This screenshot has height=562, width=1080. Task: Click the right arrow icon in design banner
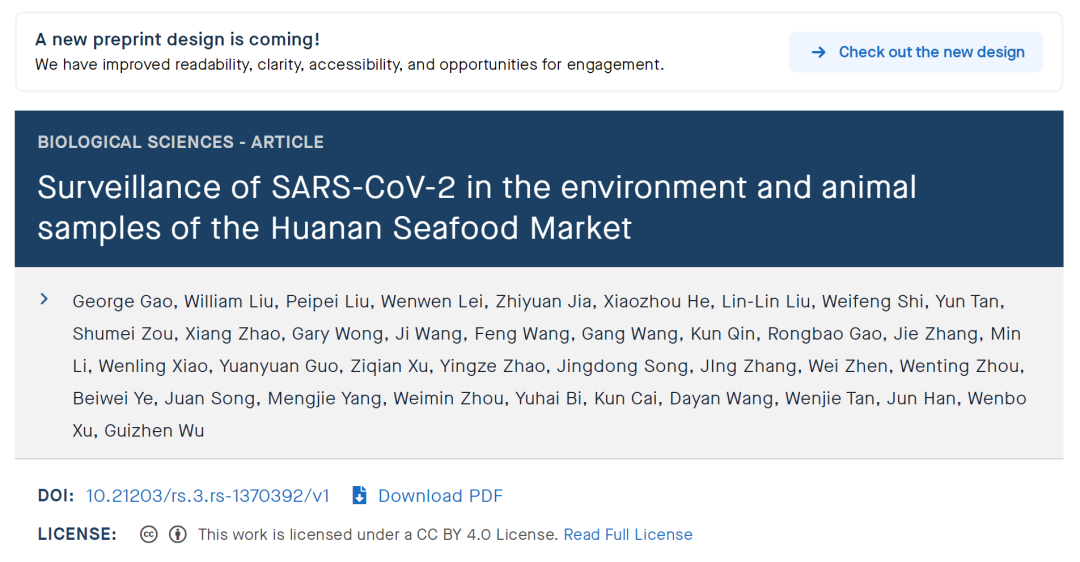[x=818, y=52]
